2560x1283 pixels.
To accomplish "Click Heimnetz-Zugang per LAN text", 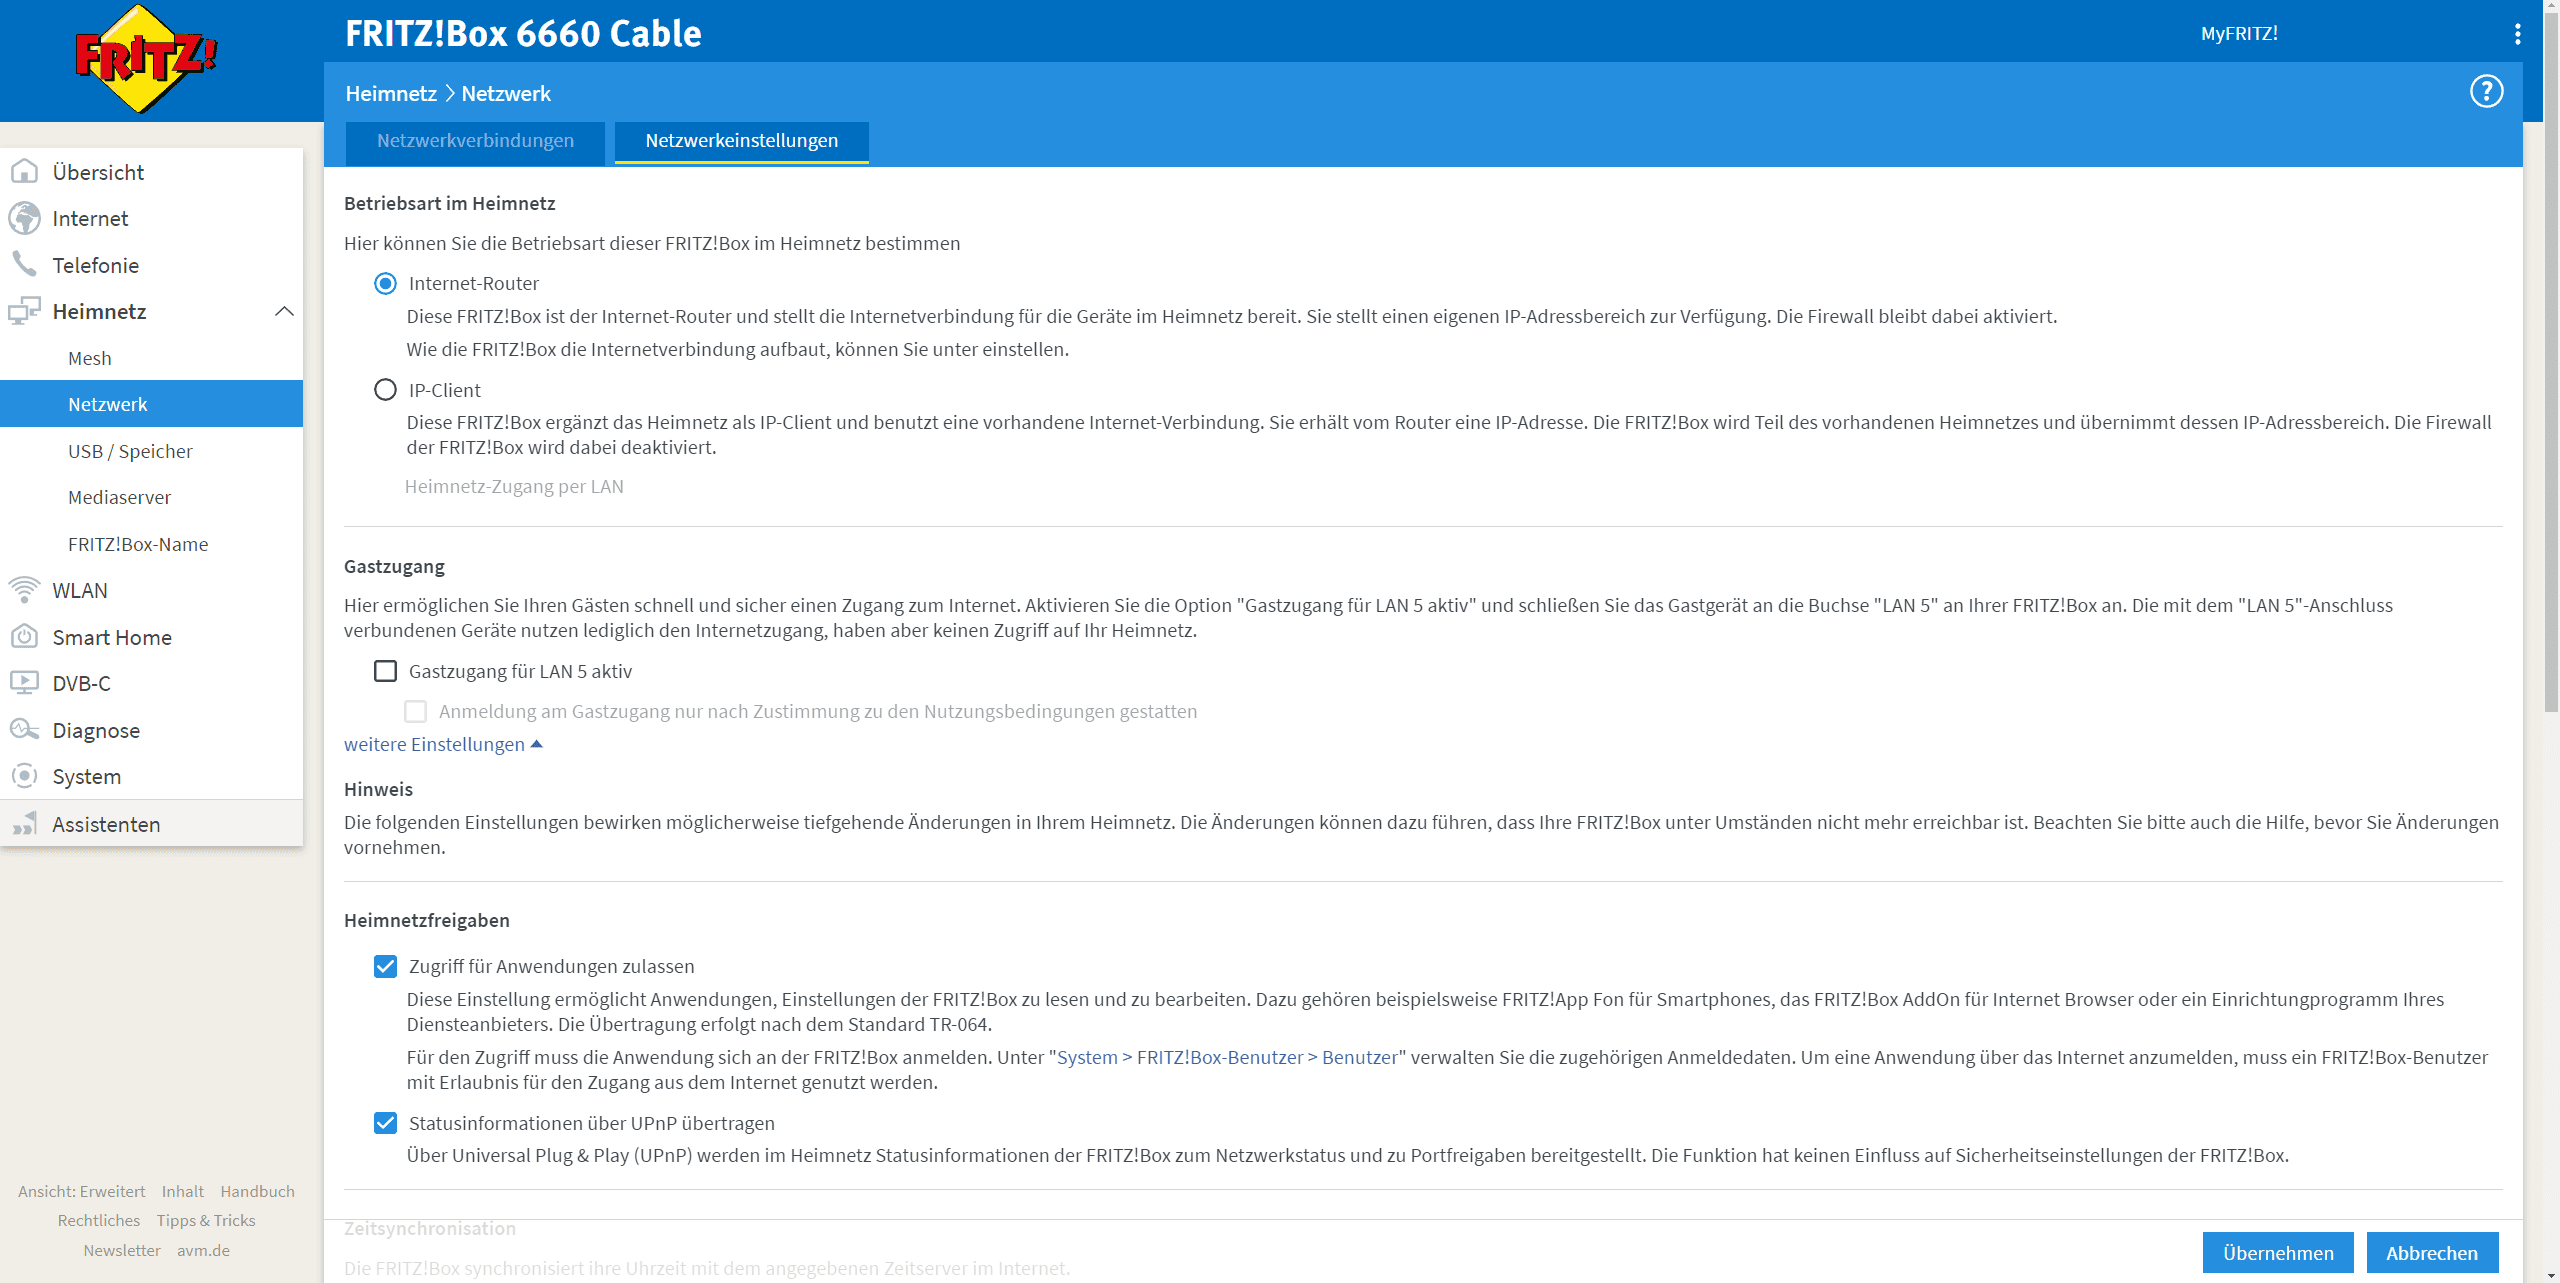I will [514, 486].
